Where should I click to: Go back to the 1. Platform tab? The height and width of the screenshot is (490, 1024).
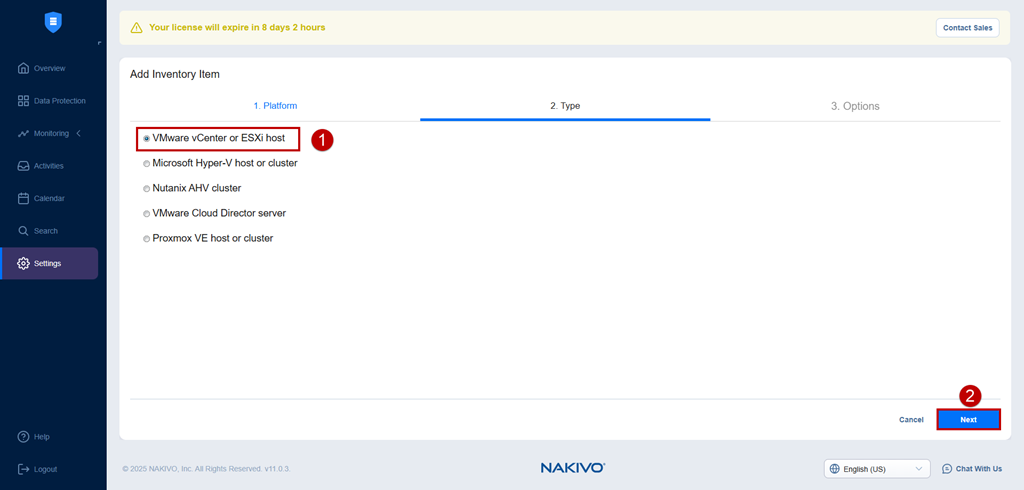275,106
